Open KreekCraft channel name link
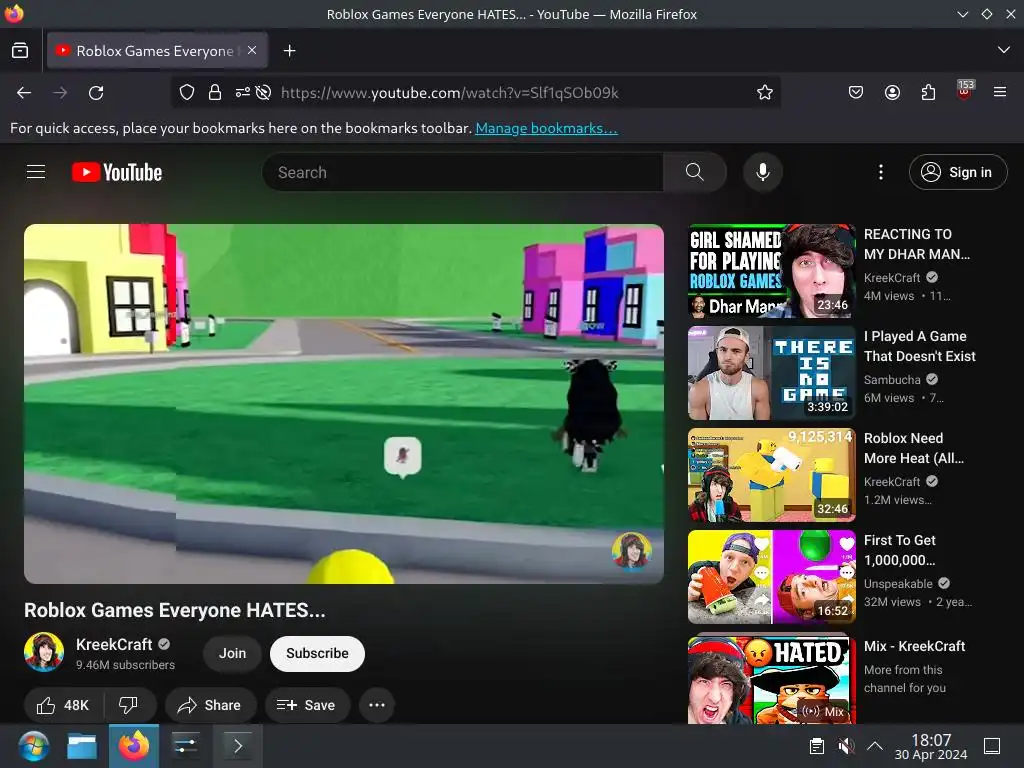 [114, 644]
